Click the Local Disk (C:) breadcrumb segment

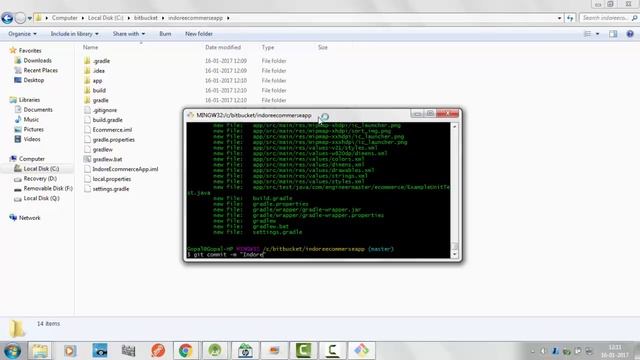tap(105, 18)
